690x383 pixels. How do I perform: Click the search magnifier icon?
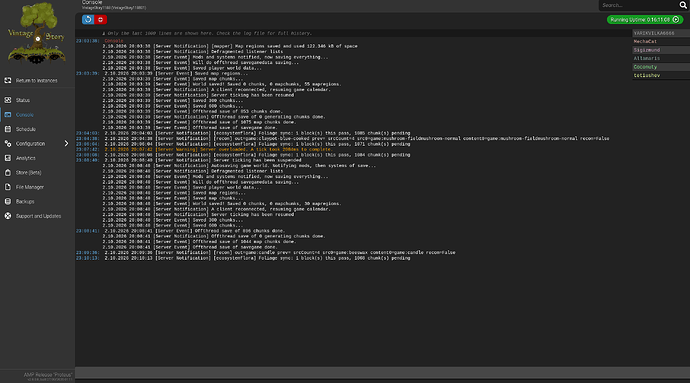683,5
